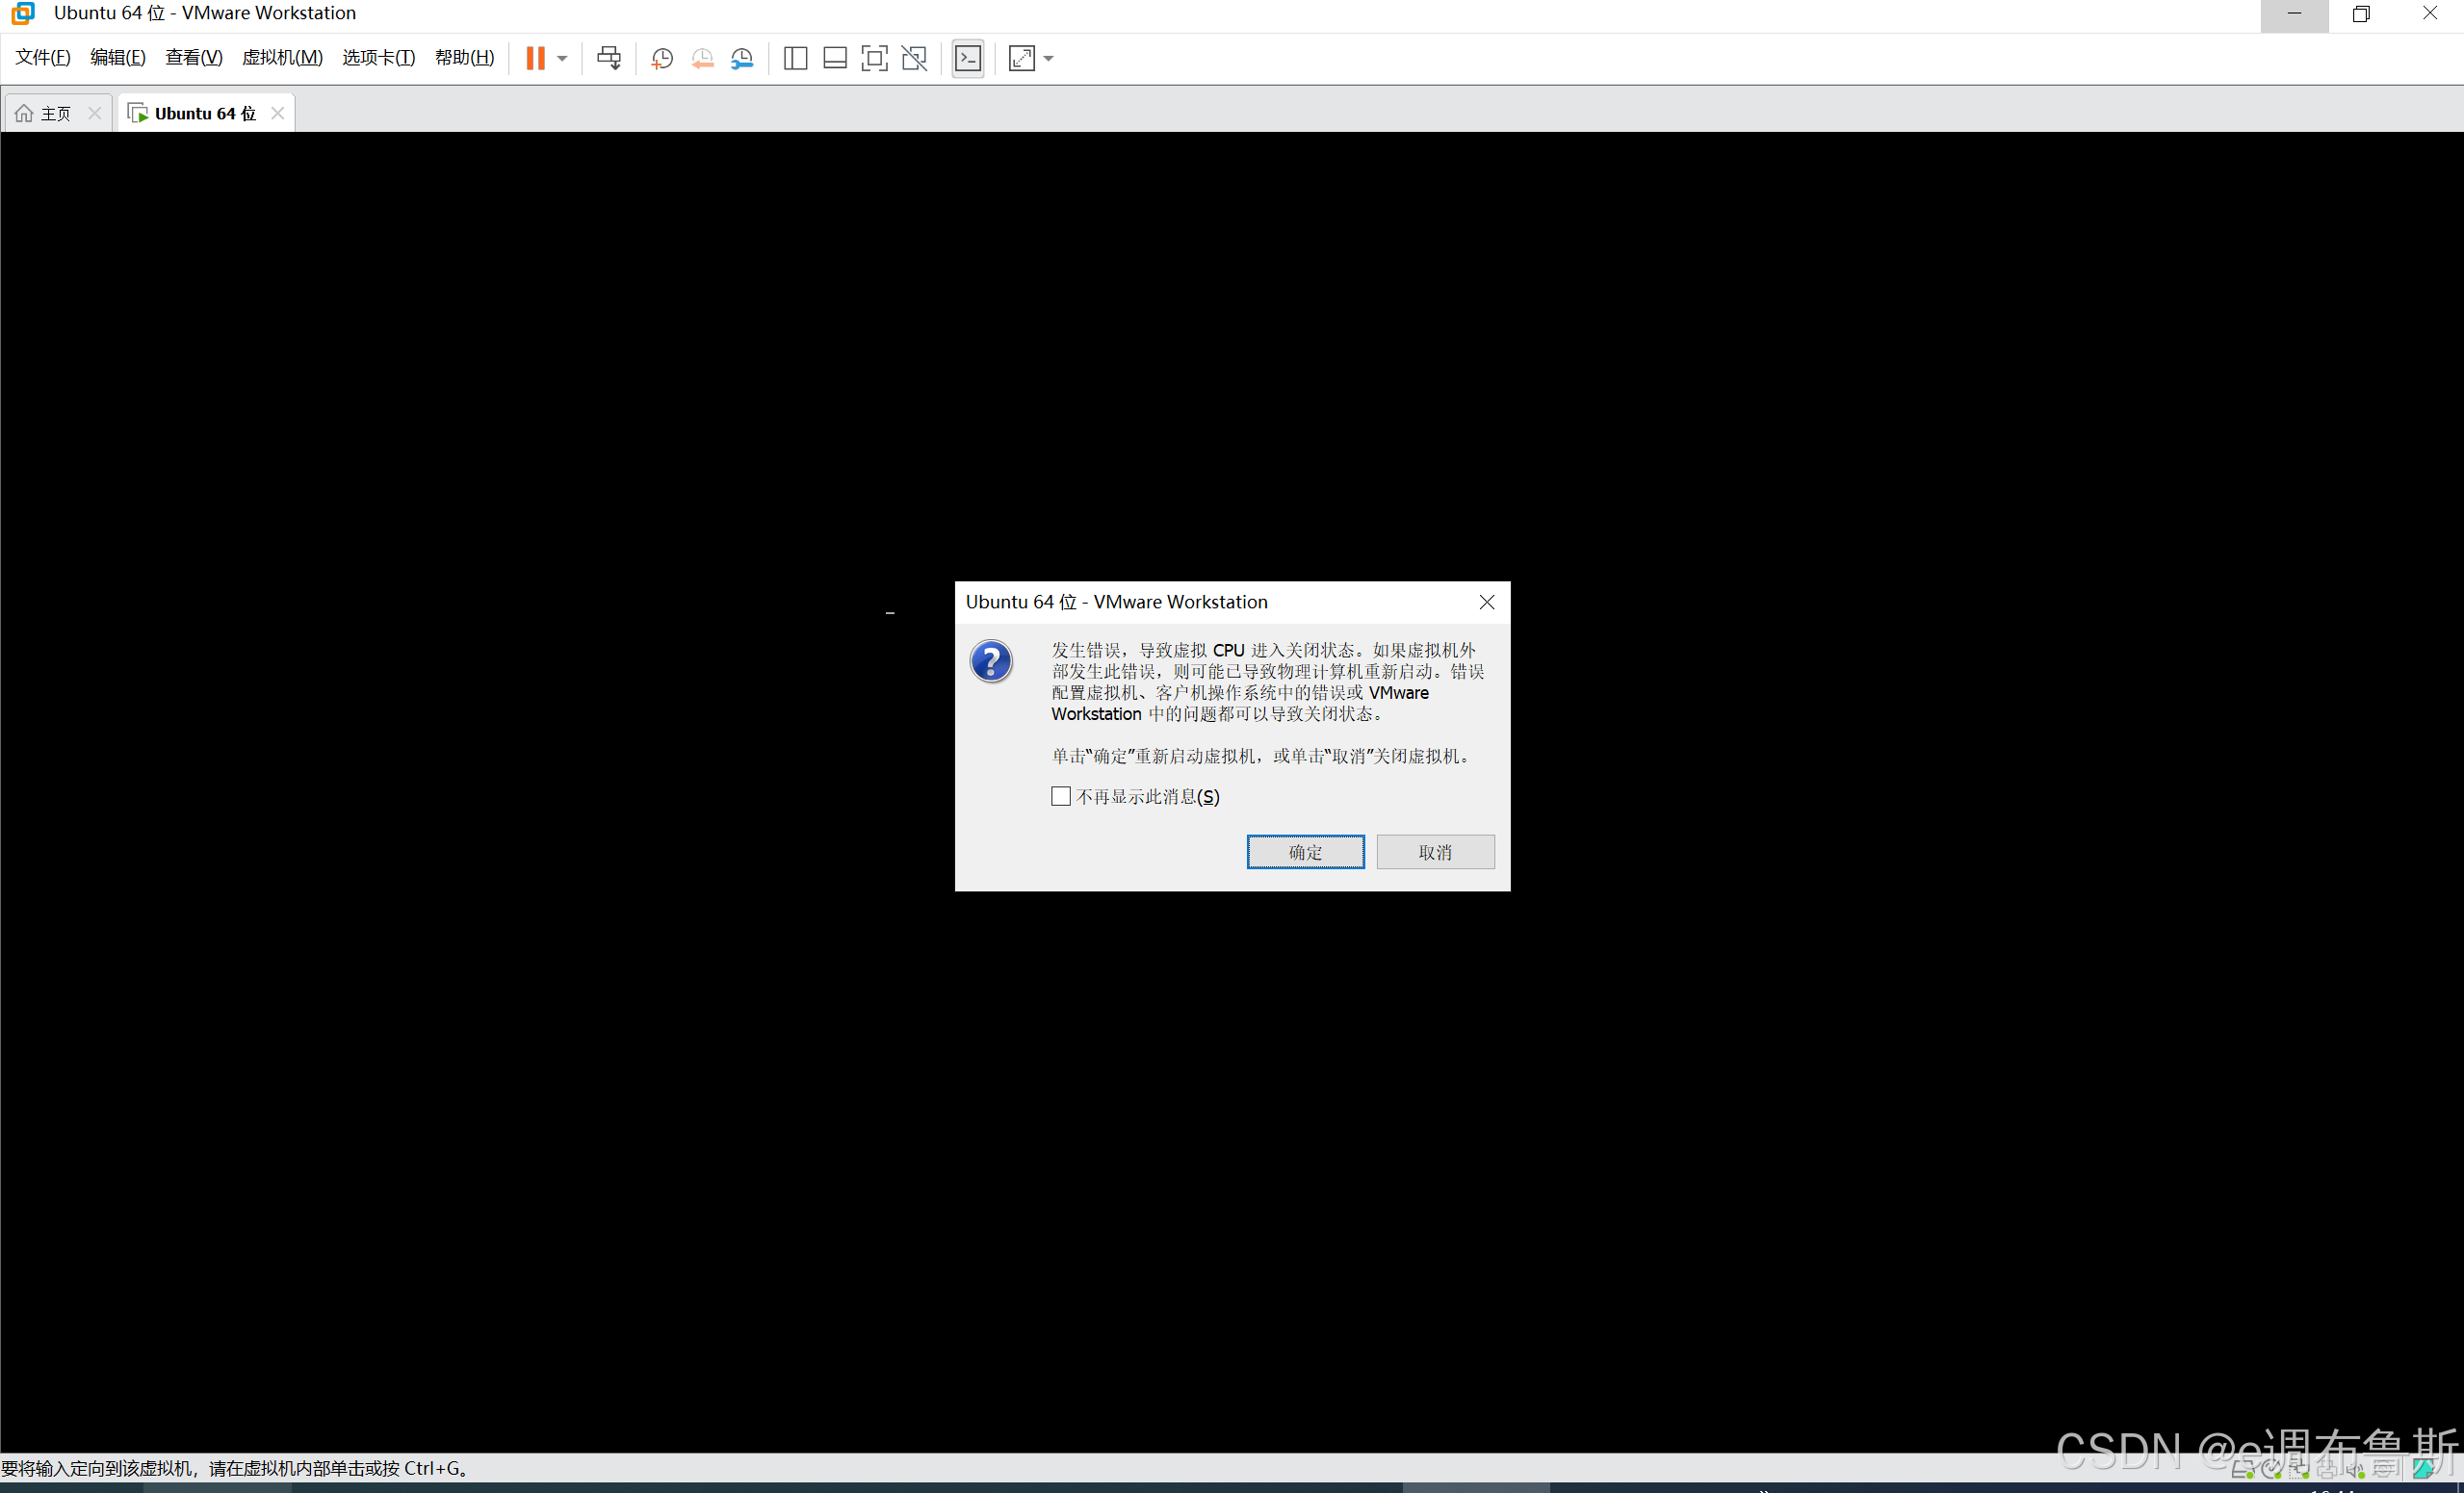
Task: Click the stretch guest display icon
Action: (1022, 58)
